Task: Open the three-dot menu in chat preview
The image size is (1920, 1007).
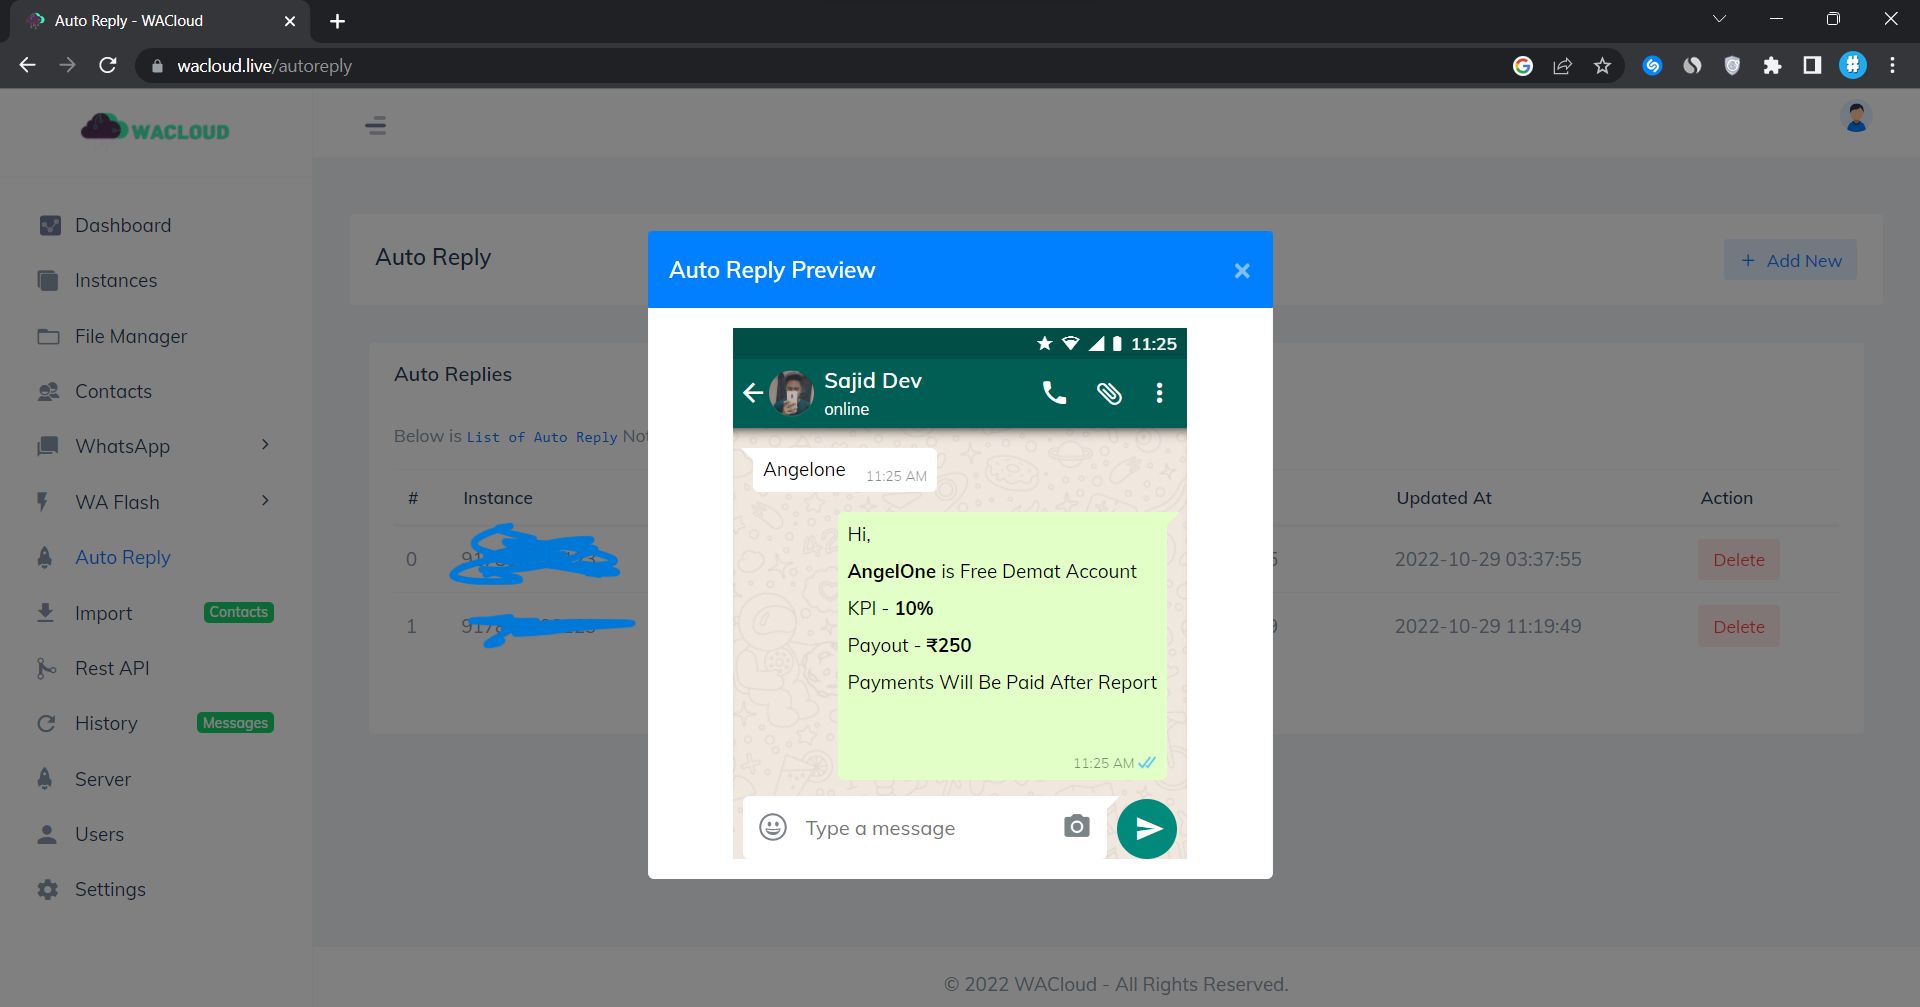Action: click(1159, 393)
